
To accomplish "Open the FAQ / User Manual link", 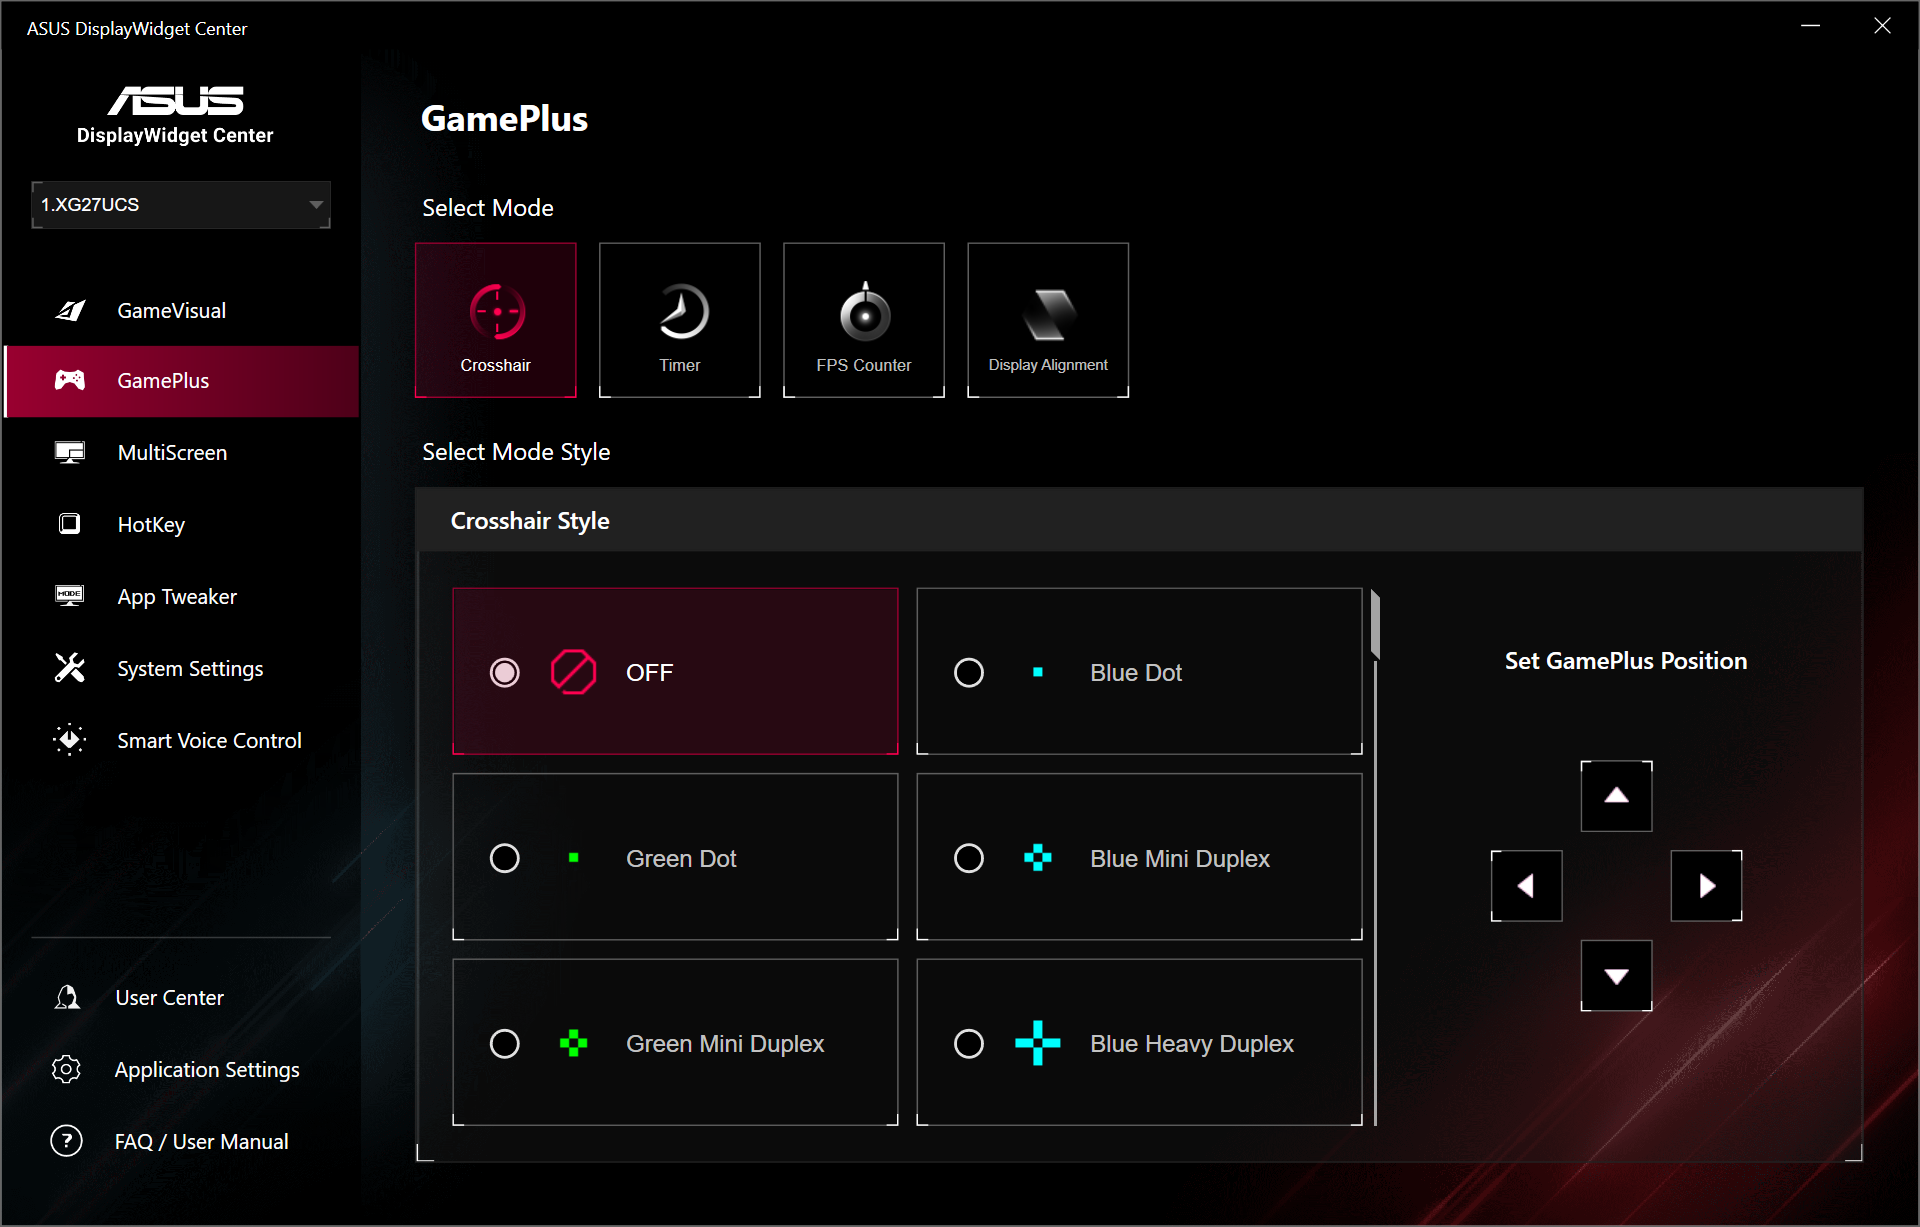I will coord(201,1142).
